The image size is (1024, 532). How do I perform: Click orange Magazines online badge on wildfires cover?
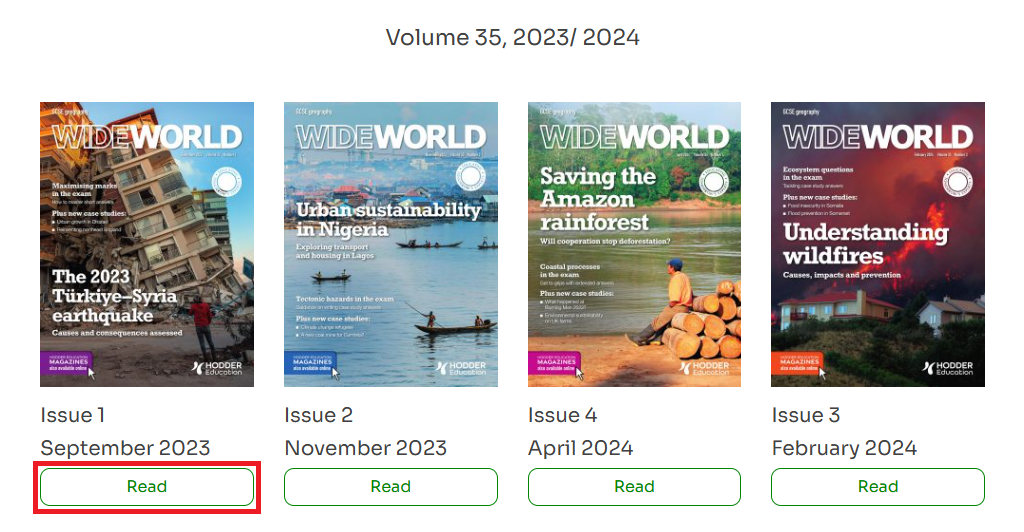pyautogui.click(x=798, y=364)
